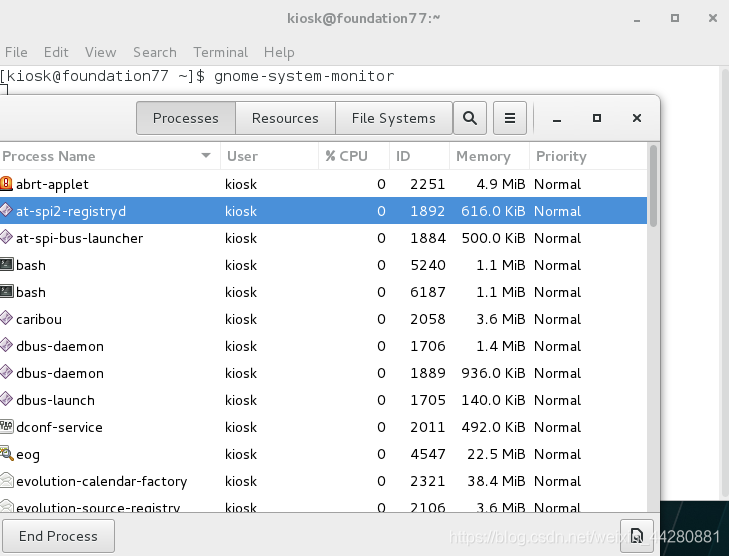Viewport: 729px width, 556px height.
Task: Click the caribou process icon
Action: click(x=6, y=318)
